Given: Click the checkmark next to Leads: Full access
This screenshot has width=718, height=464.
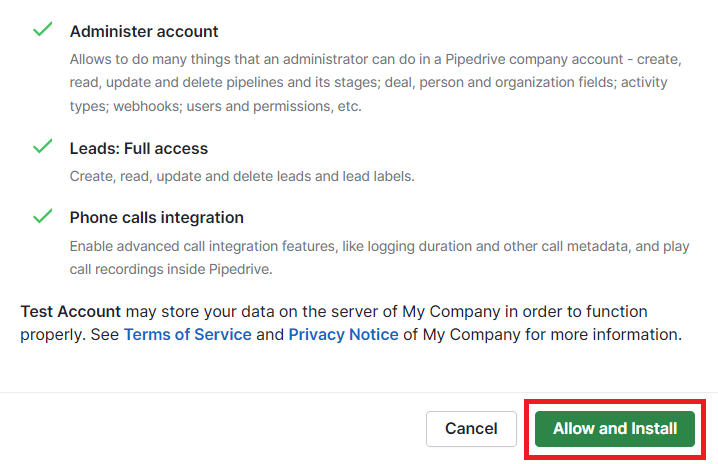Looking at the screenshot, I should pyautogui.click(x=42, y=147).
